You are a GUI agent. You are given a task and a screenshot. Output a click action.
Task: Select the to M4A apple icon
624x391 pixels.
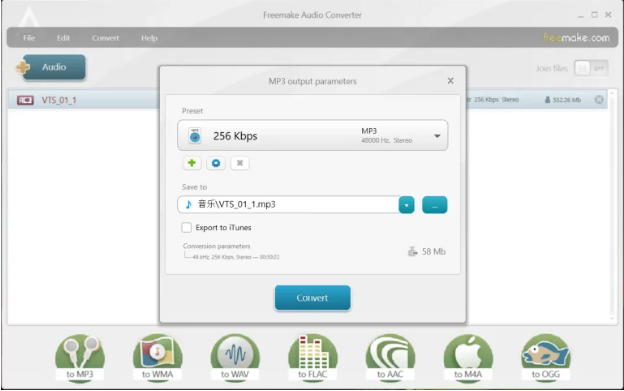tap(468, 358)
